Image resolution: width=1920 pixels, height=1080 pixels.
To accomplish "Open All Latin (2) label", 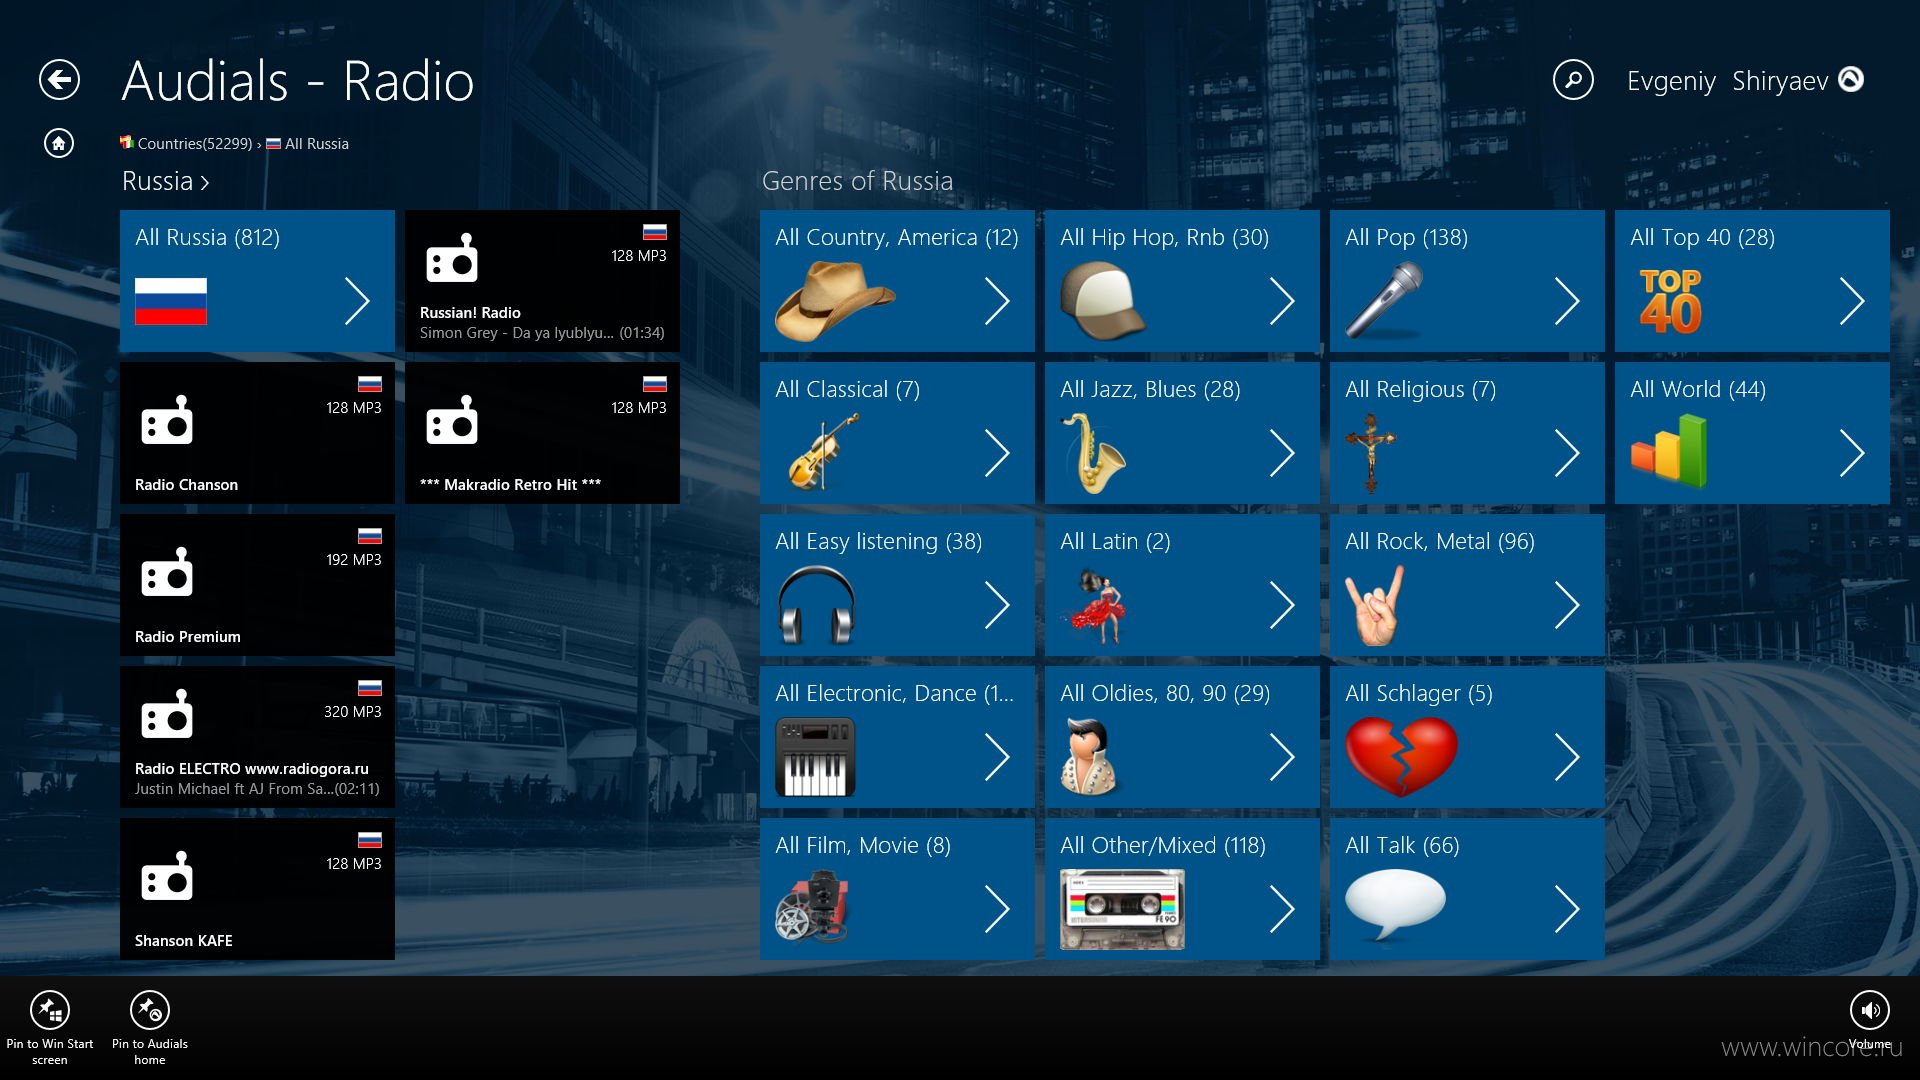I will click(x=1115, y=541).
